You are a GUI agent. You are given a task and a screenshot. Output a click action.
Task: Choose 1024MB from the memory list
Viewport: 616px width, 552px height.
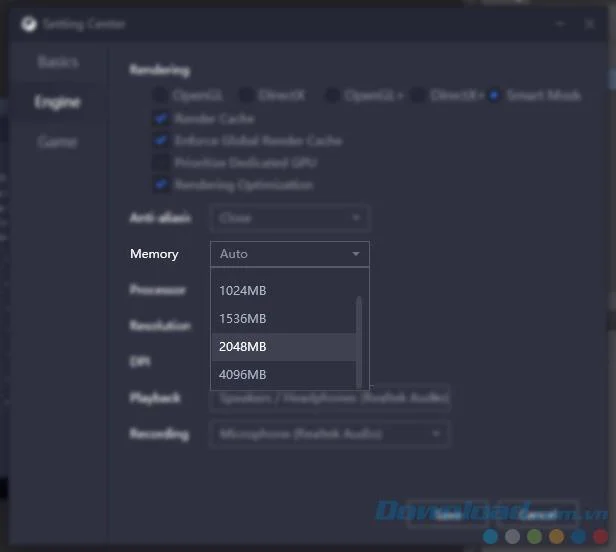284,291
